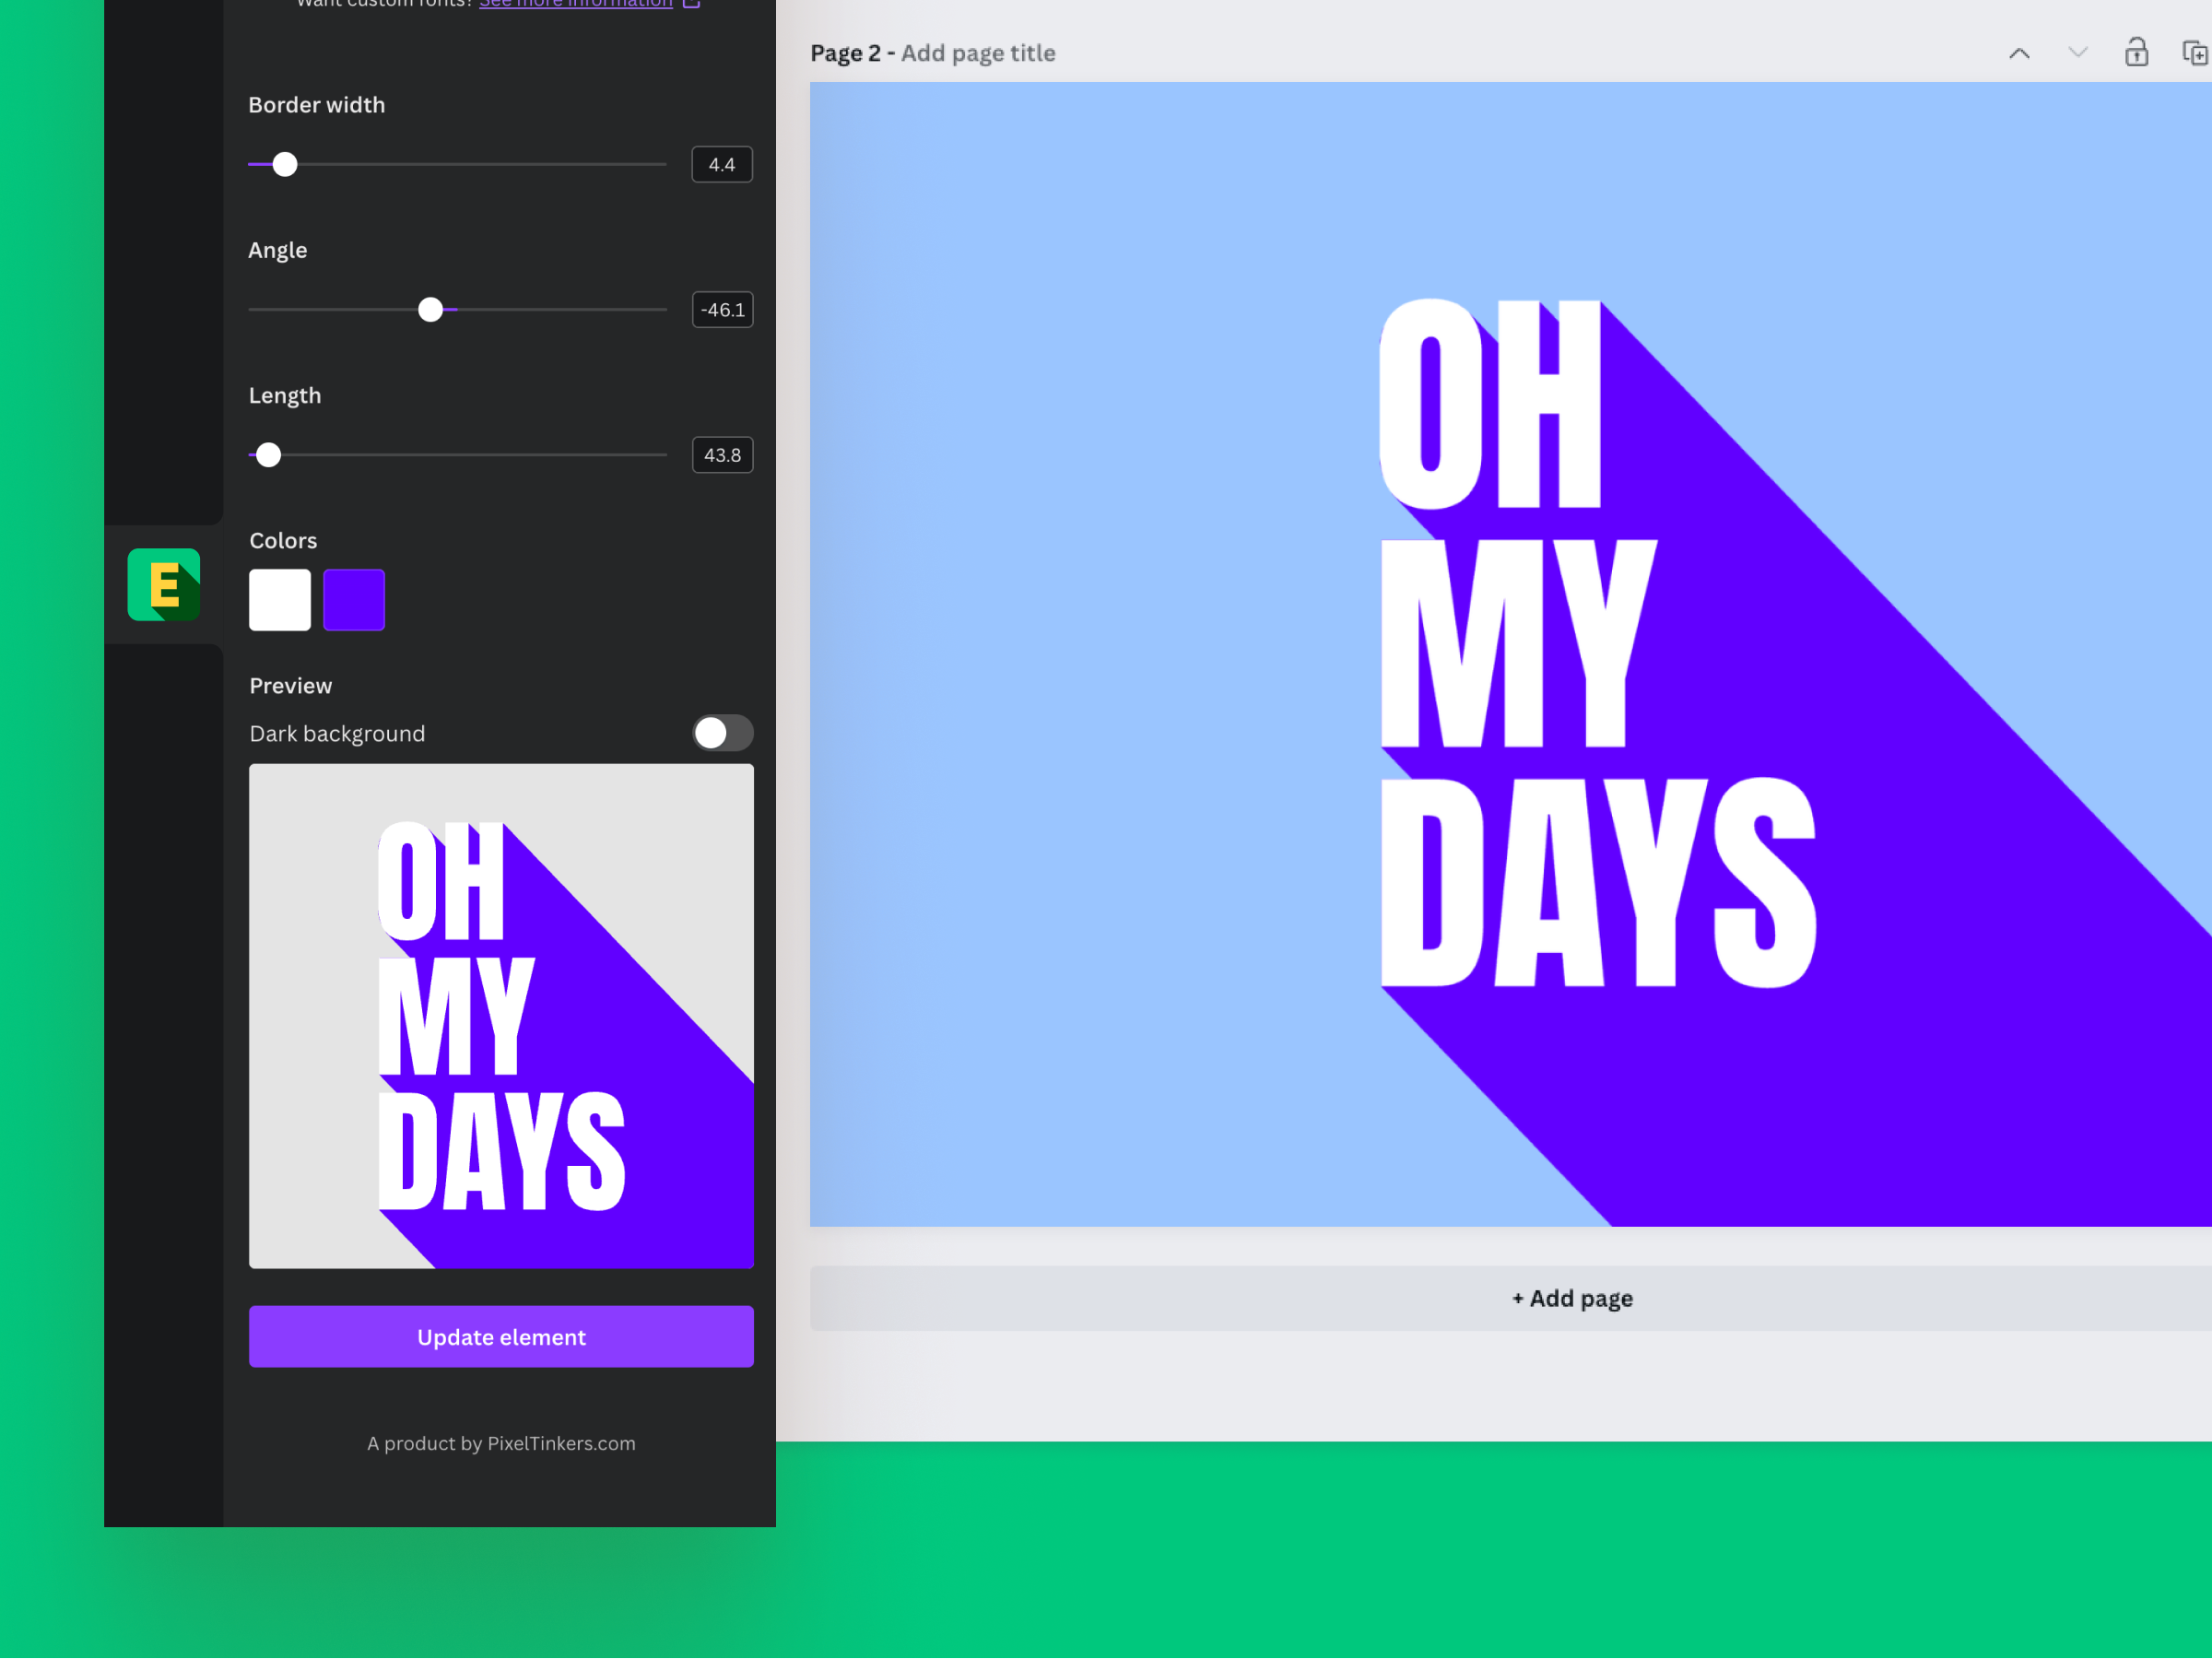
Task: Select the white color swatch
Action: (280, 600)
